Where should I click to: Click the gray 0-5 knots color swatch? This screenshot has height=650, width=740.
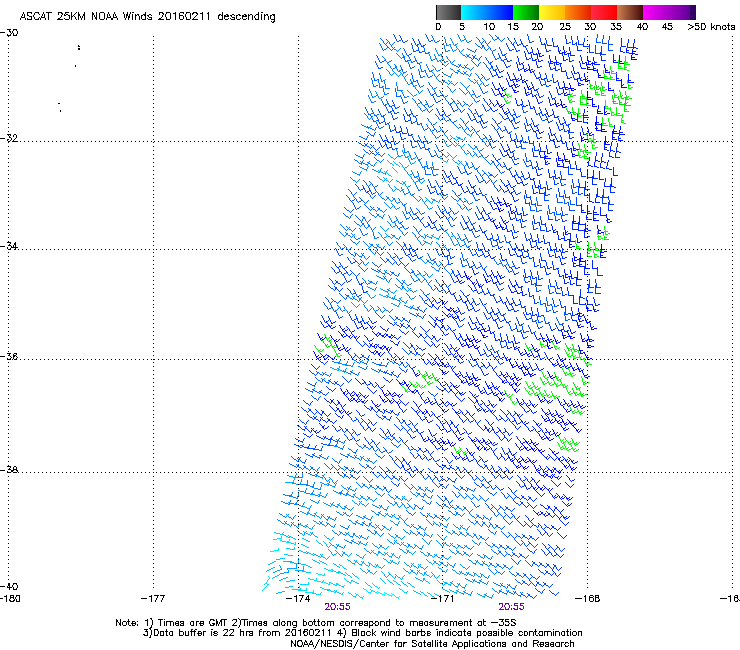click(x=448, y=12)
